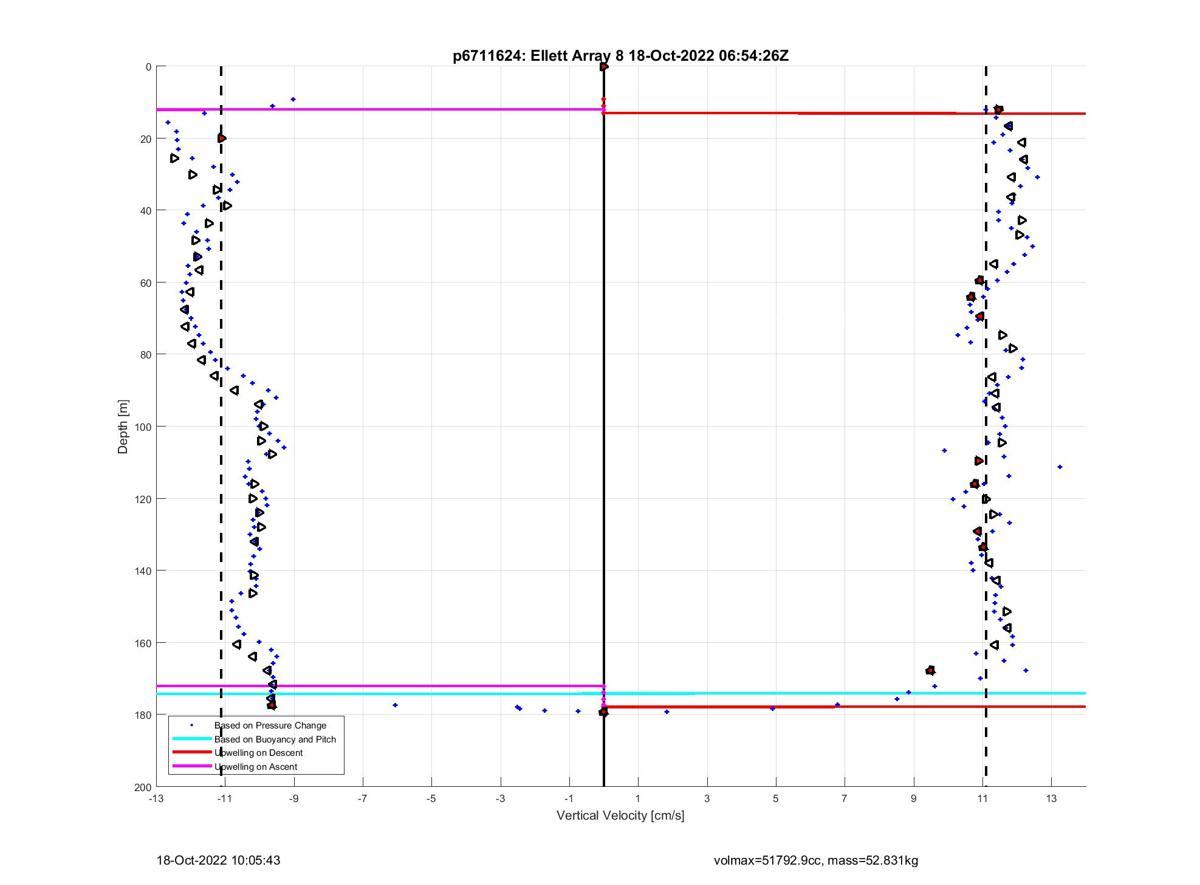Click the y-axis tick label '40'
This screenshot has width=1200, height=885.
tap(146, 211)
